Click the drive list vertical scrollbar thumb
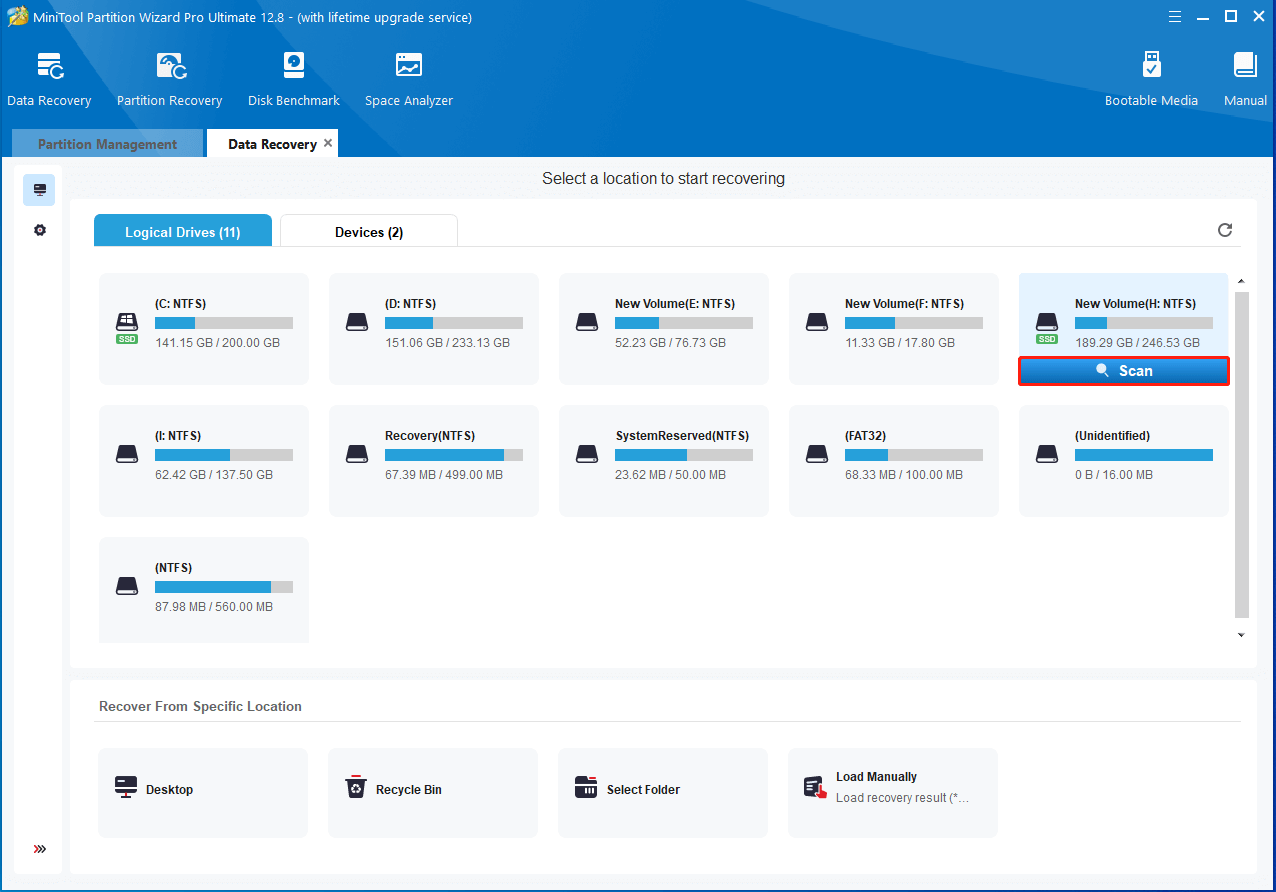 pos(1242,455)
